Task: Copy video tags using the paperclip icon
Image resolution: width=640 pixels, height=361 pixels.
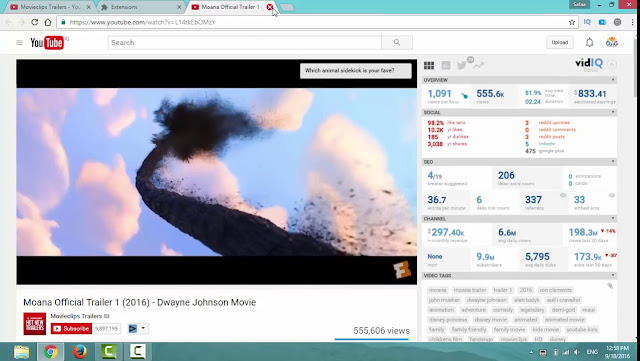Action: (x=610, y=286)
